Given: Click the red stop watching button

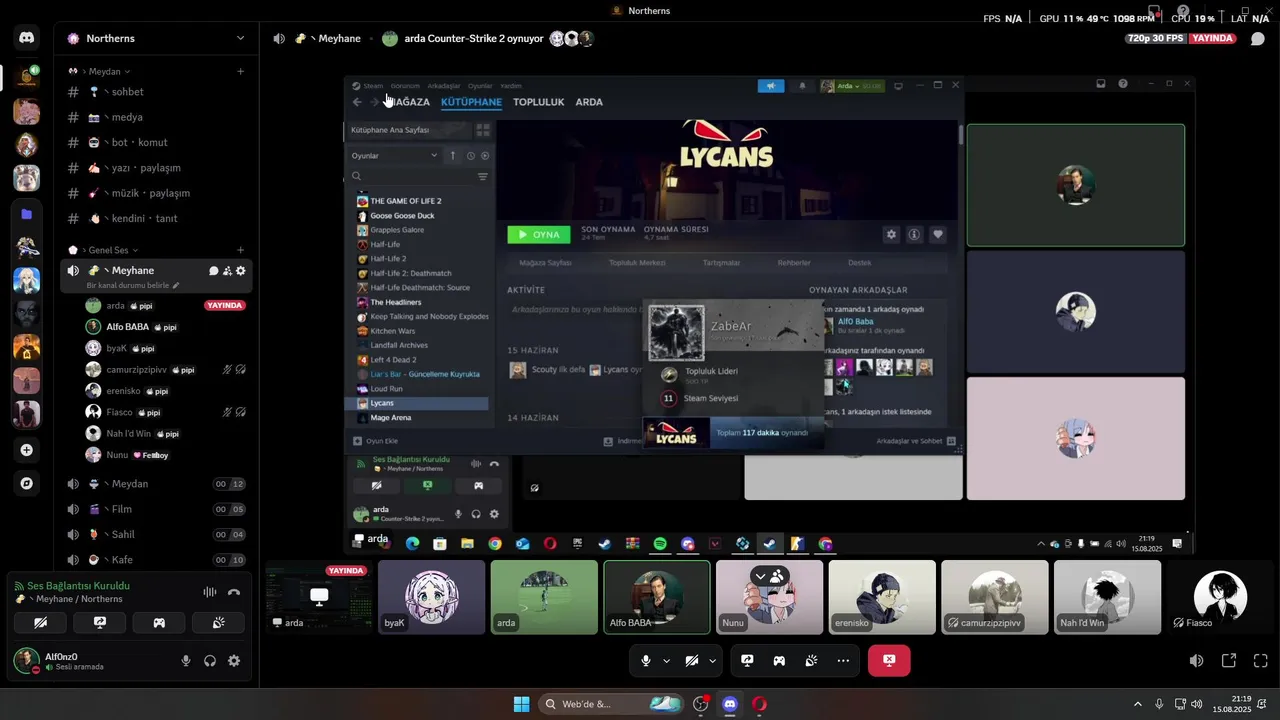Looking at the screenshot, I should pos(889,661).
